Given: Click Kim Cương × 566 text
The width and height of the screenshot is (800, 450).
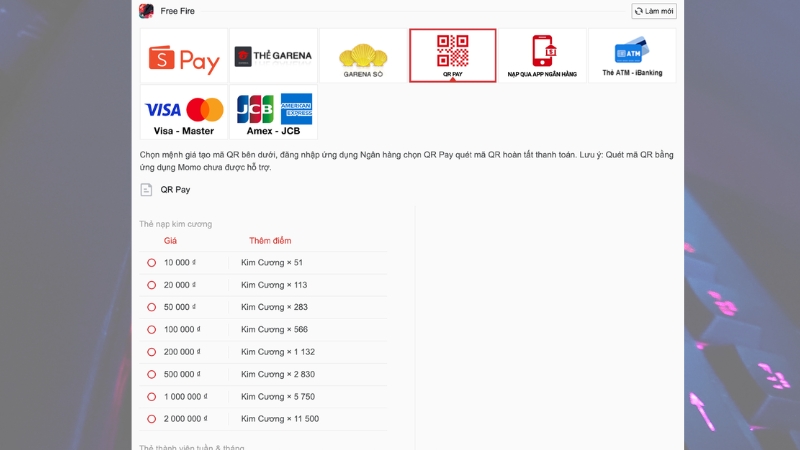Looking at the screenshot, I should coord(274,329).
